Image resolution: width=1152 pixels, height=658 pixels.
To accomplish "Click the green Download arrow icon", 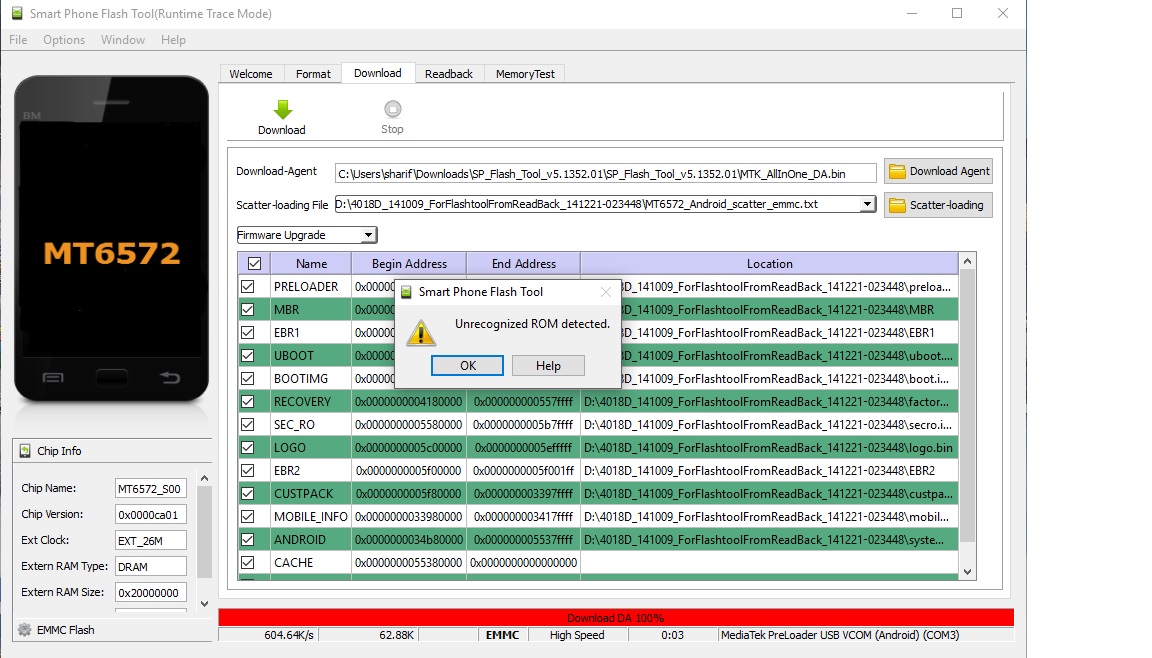I will 282,109.
